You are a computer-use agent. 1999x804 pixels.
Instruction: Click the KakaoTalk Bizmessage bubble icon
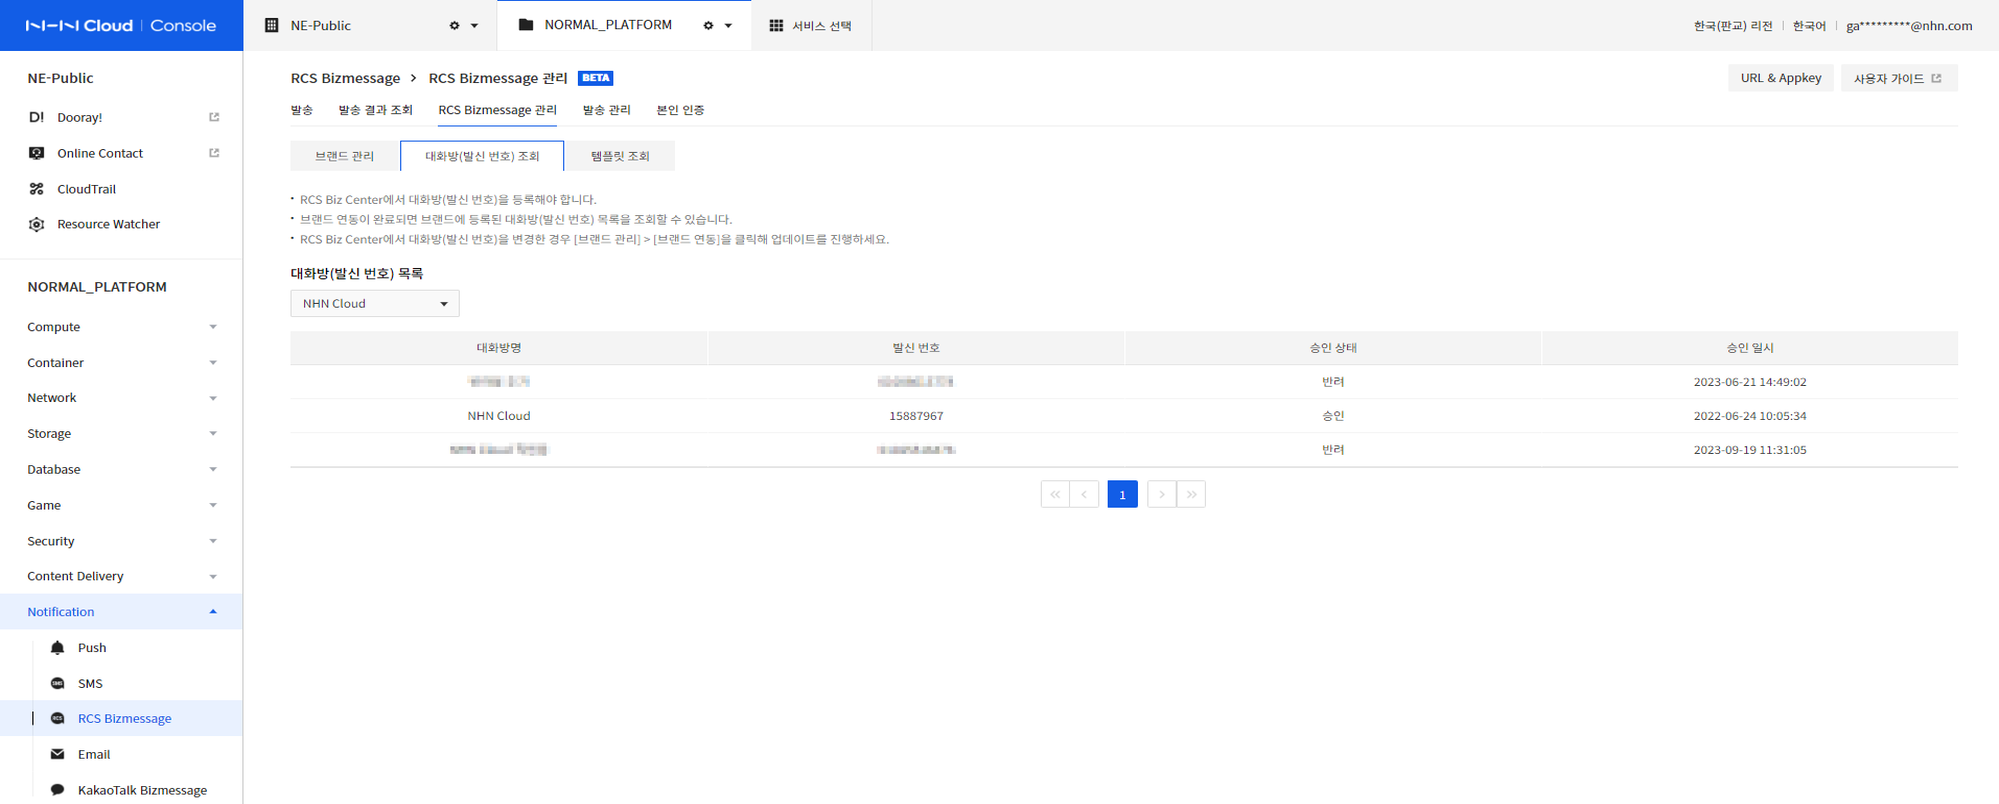pos(58,790)
